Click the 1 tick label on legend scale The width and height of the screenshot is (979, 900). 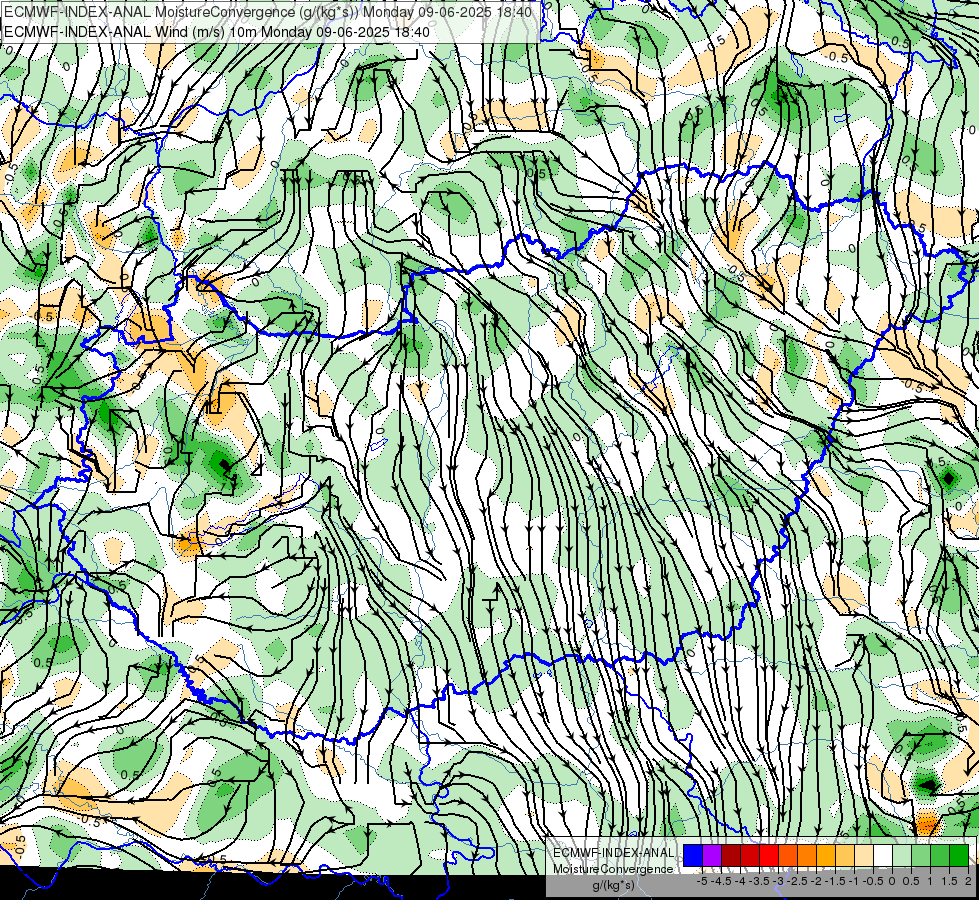(x=930, y=881)
